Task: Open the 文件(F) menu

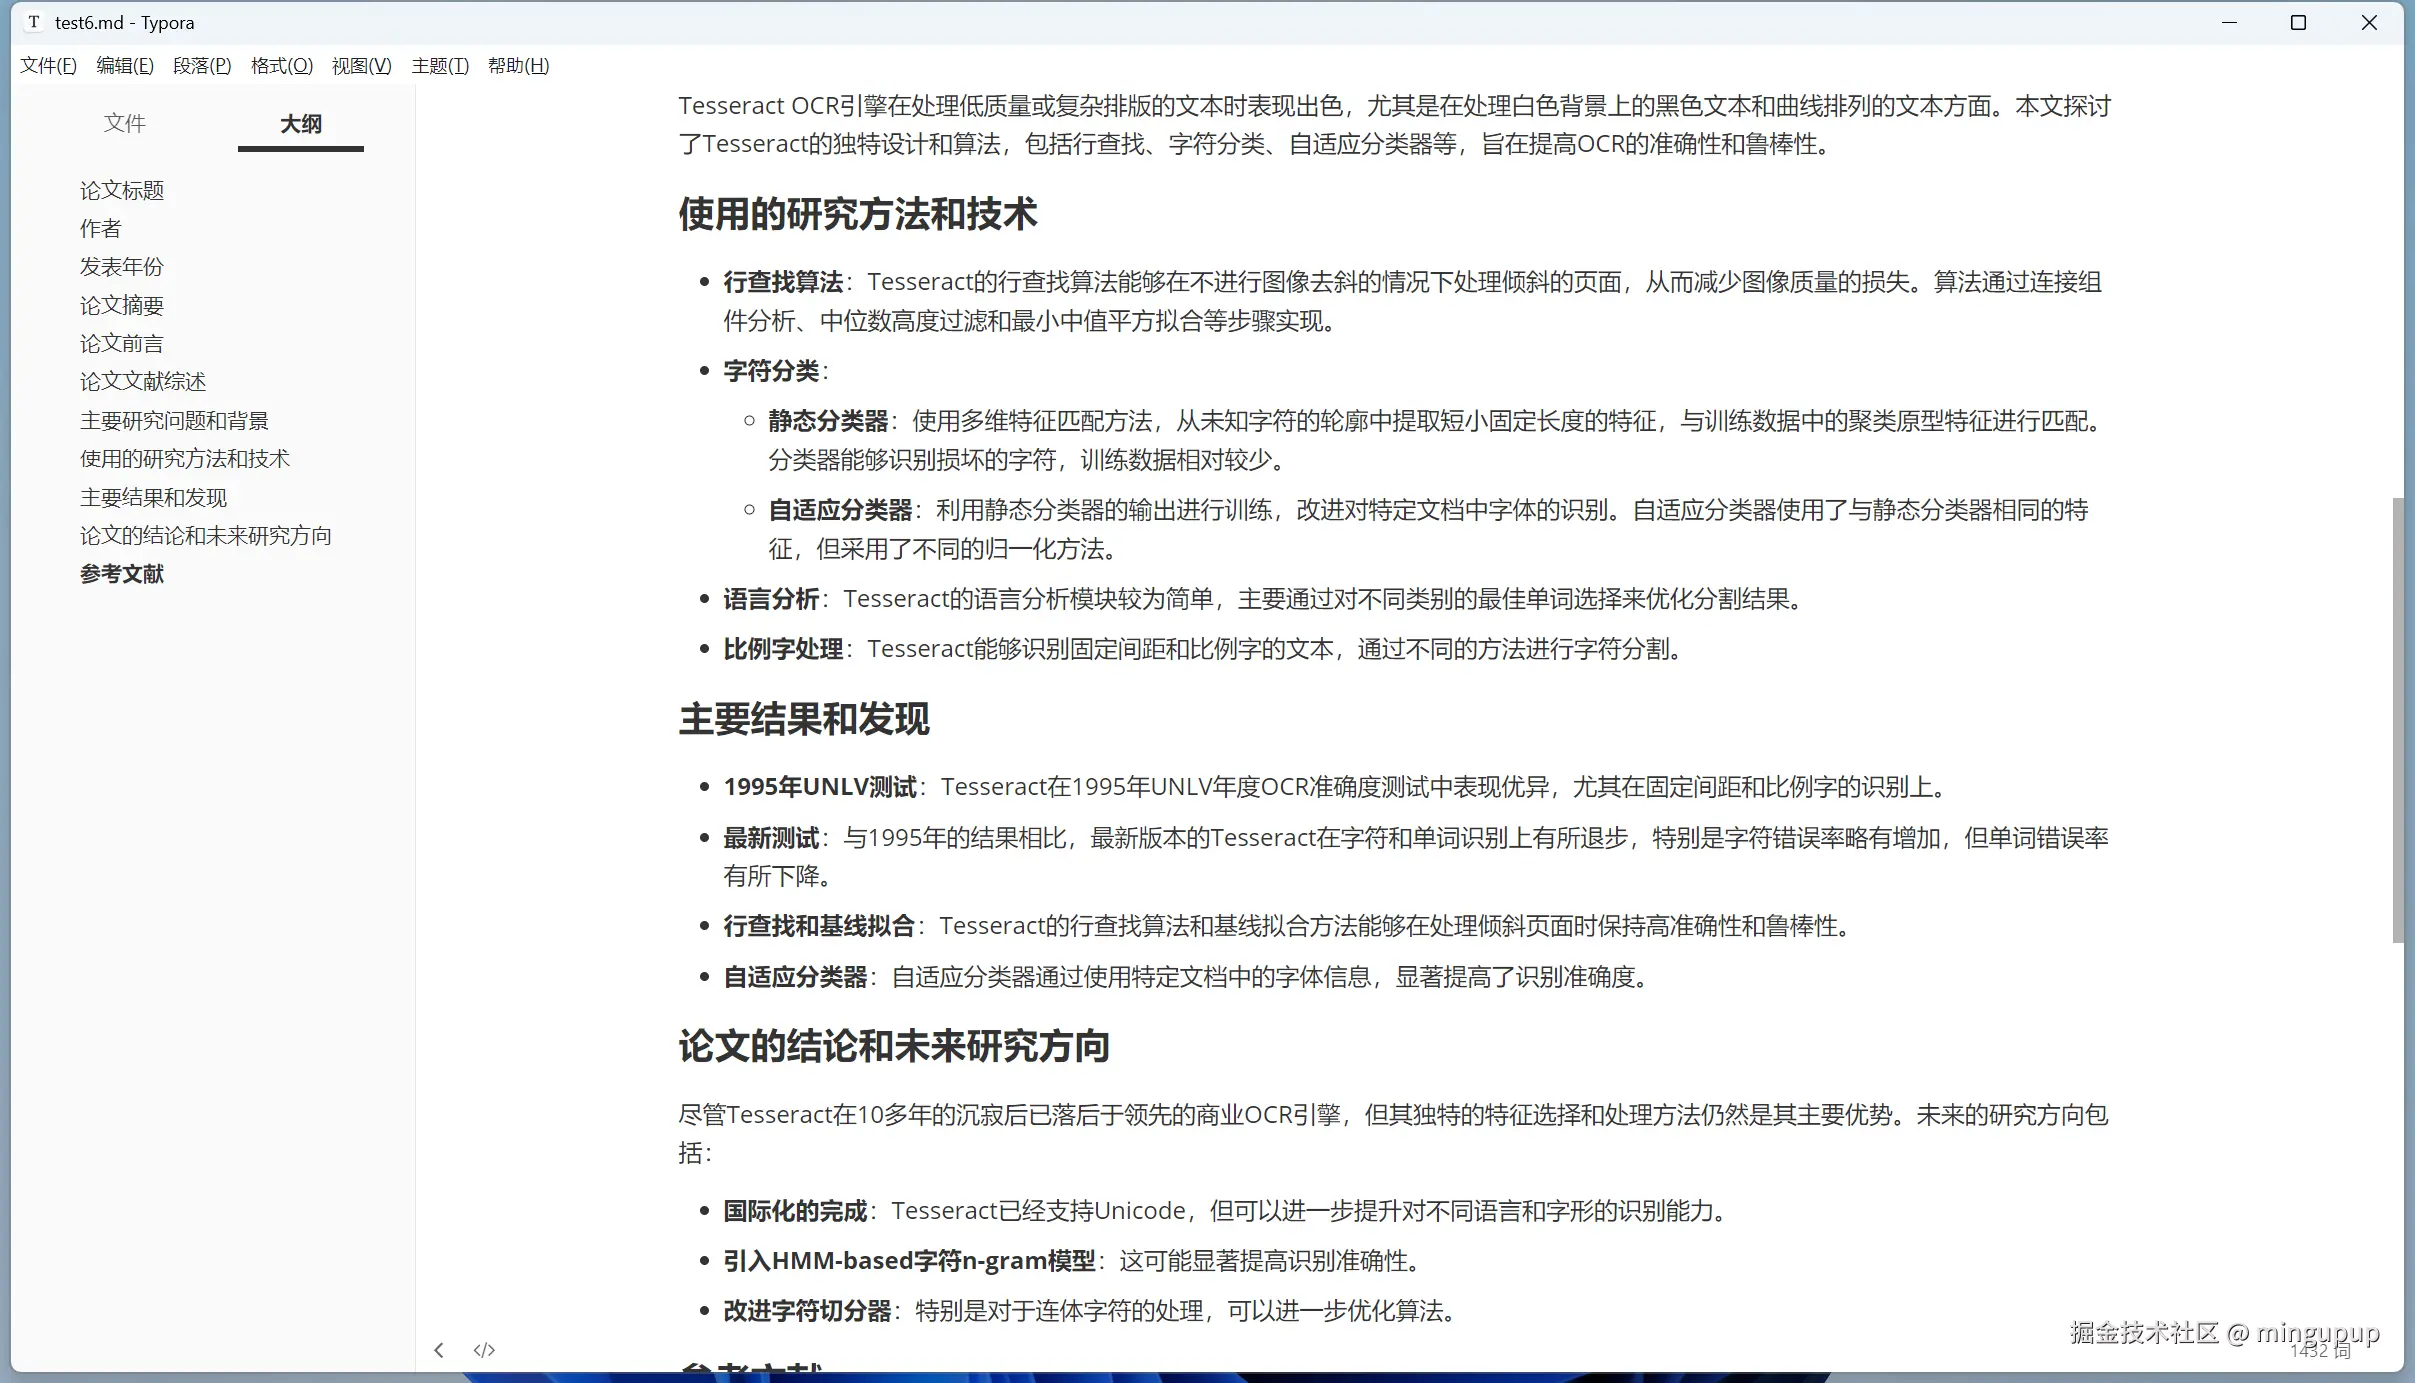Action: pyautogui.click(x=47, y=65)
